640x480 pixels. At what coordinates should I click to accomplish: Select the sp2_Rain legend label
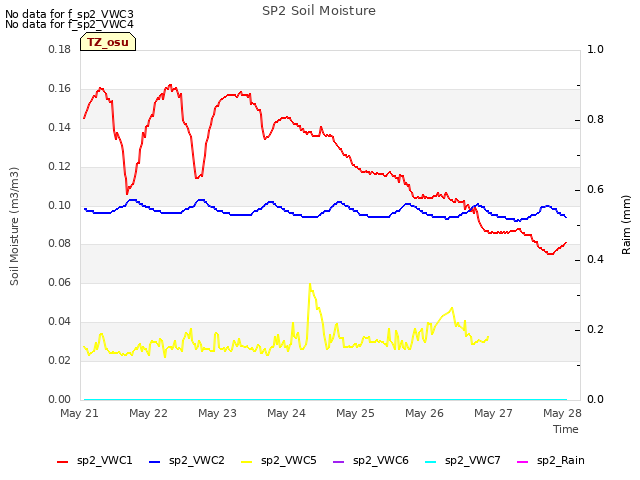[x=561, y=461]
